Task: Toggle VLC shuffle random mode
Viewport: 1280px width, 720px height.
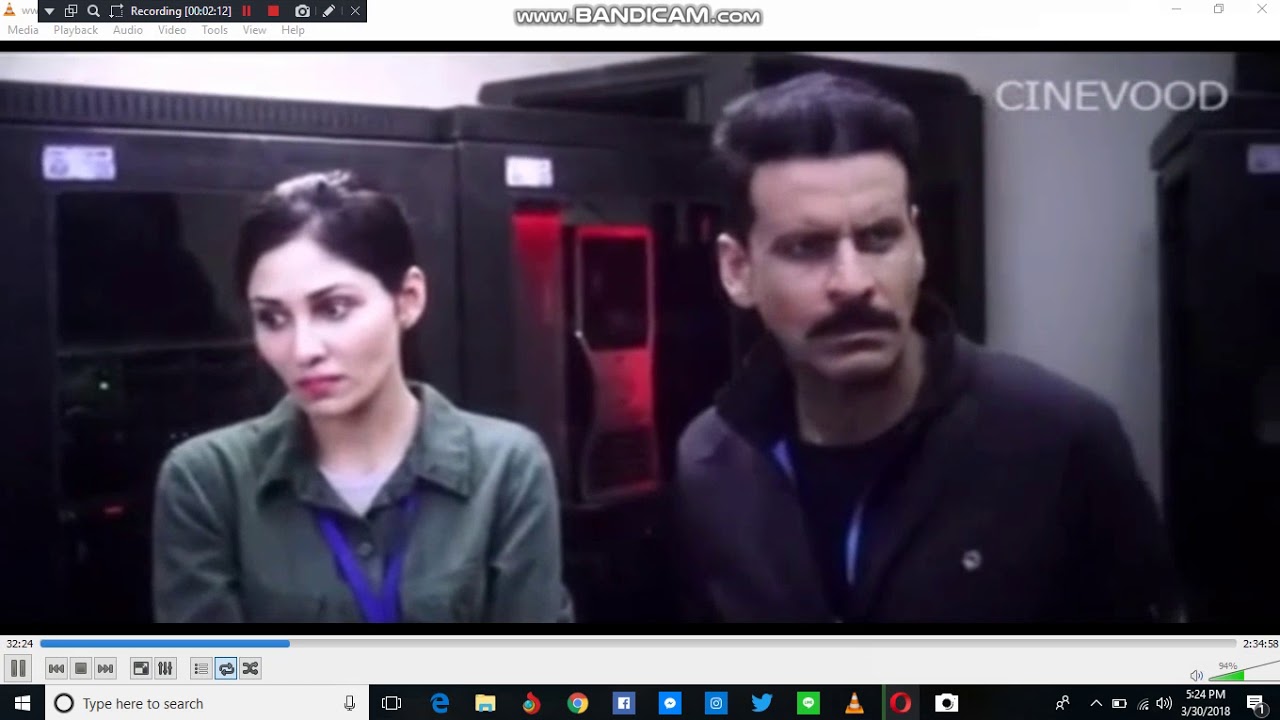Action: [250, 668]
